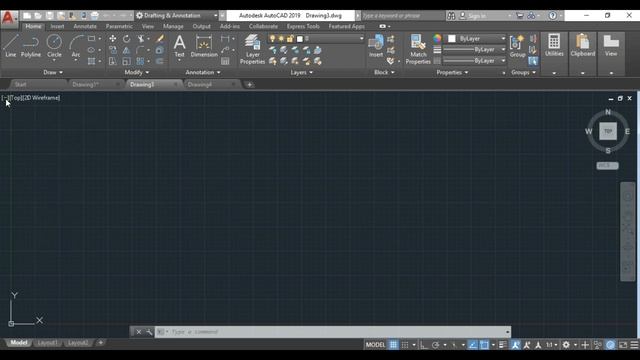The height and width of the screenshot is (360, 640).
Task: Switch to the Insert ribbon tab
Action: (x=57, y=26)
